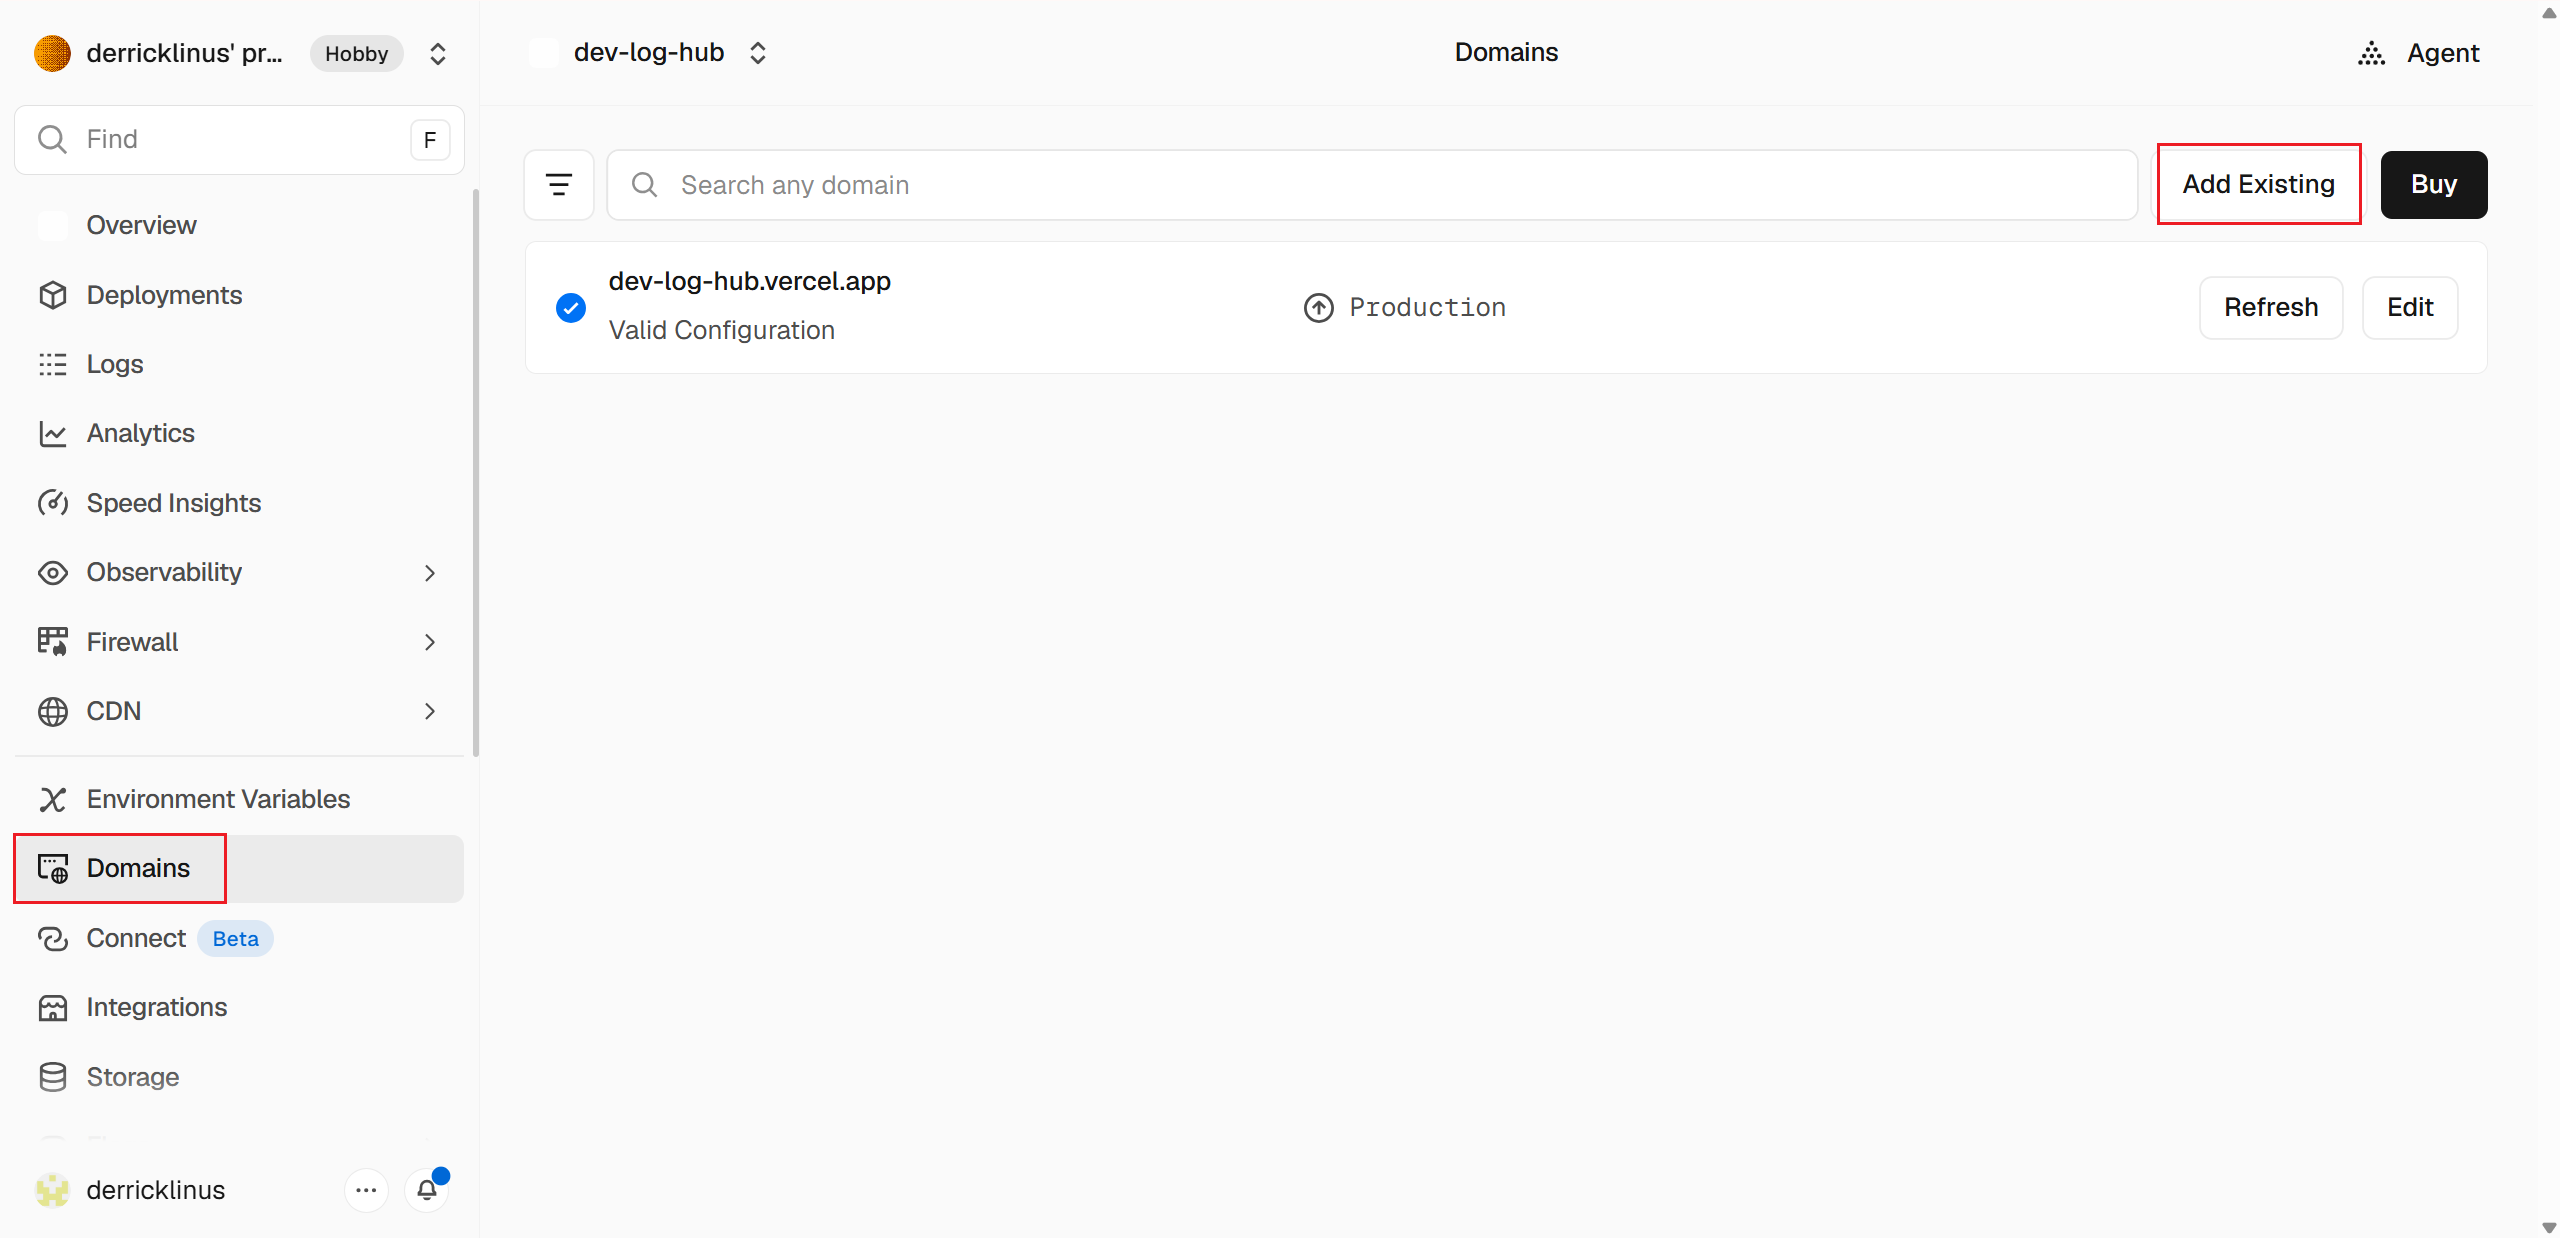Open dev-log-hub.vercel.app domain link

pyautogui.click(x=750, y=281)
